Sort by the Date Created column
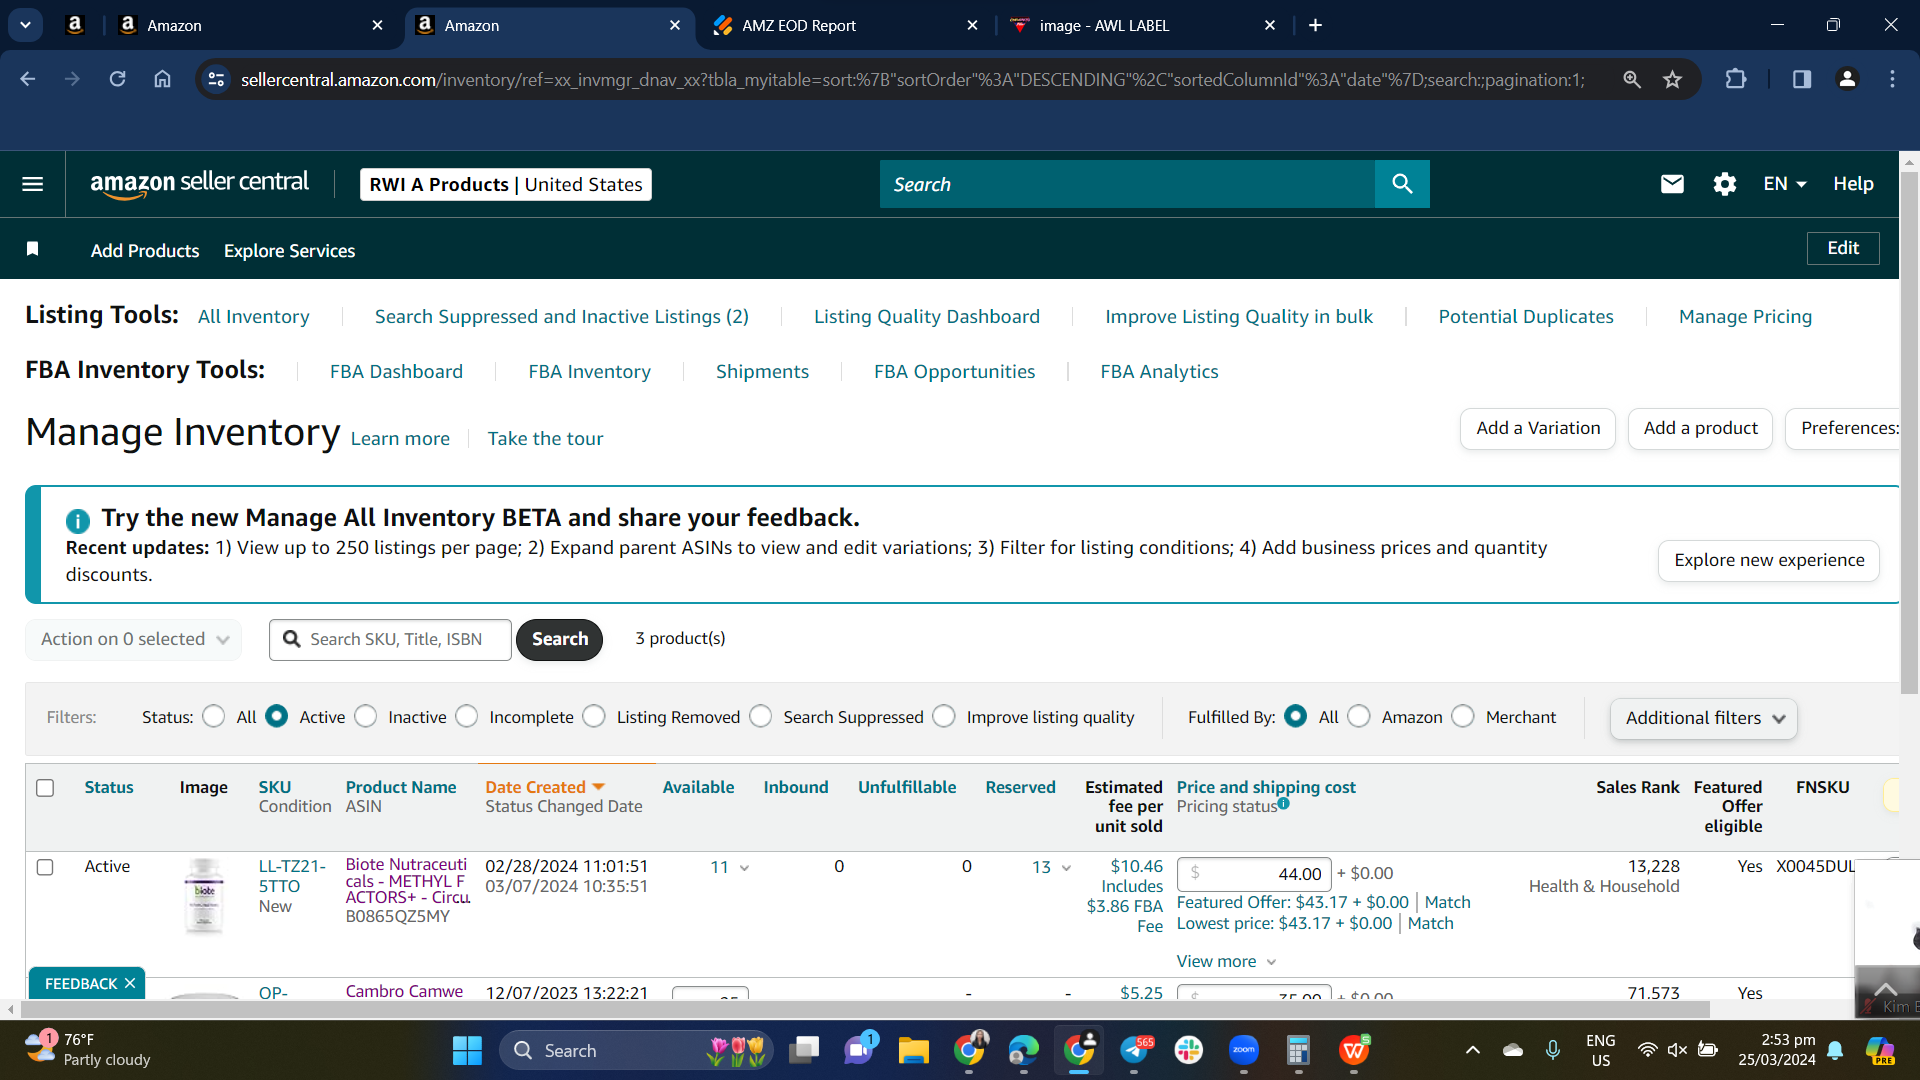The height and width of the screenshot is (1080, 1920). tap(544, 787)
